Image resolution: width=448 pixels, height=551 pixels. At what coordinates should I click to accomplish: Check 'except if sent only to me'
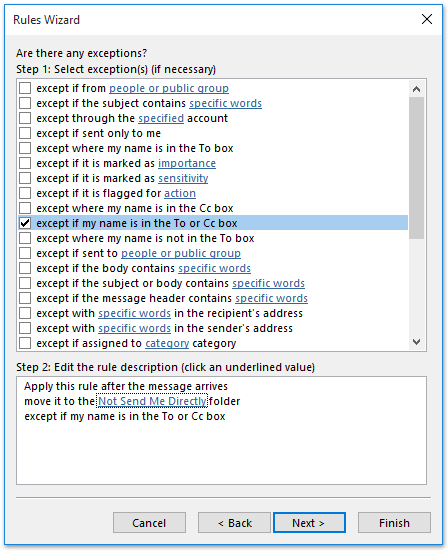[x=25, y=133]
